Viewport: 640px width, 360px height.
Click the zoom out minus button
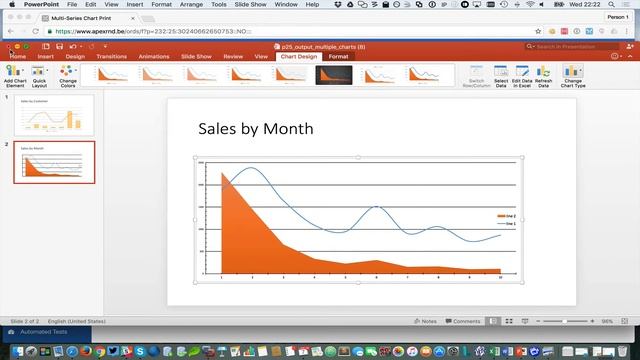[x=538, y=321]
